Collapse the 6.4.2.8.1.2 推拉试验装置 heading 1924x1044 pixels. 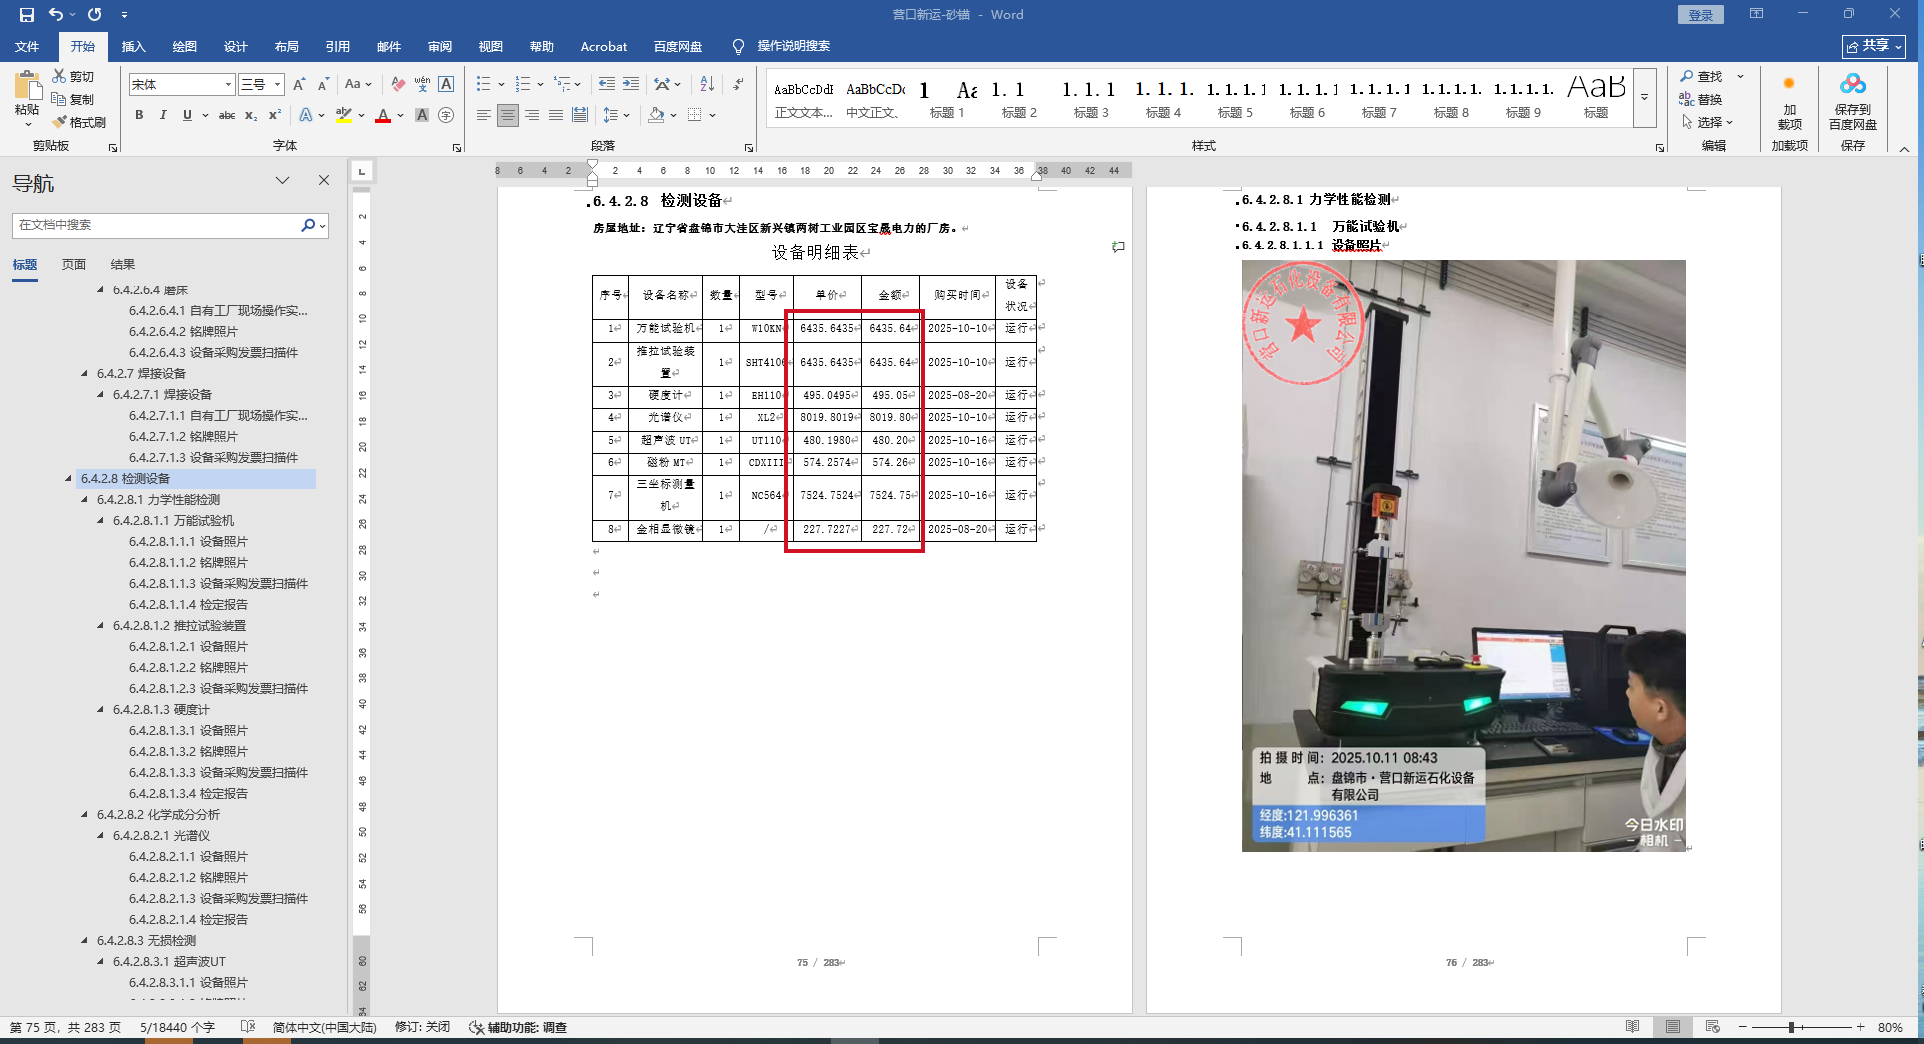pos(101,626)
